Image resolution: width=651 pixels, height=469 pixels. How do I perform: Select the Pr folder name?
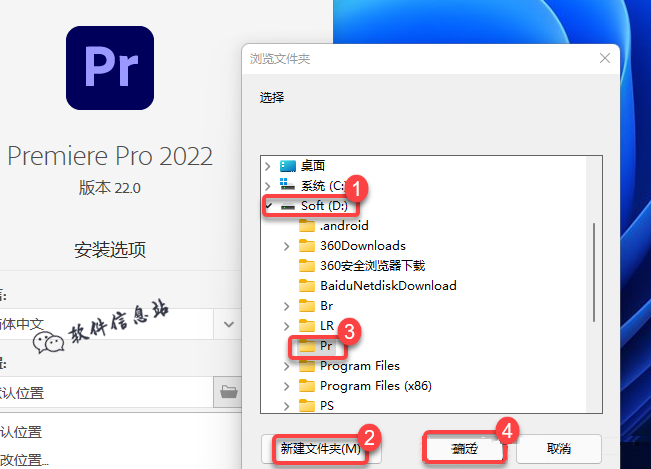point(326,346)
